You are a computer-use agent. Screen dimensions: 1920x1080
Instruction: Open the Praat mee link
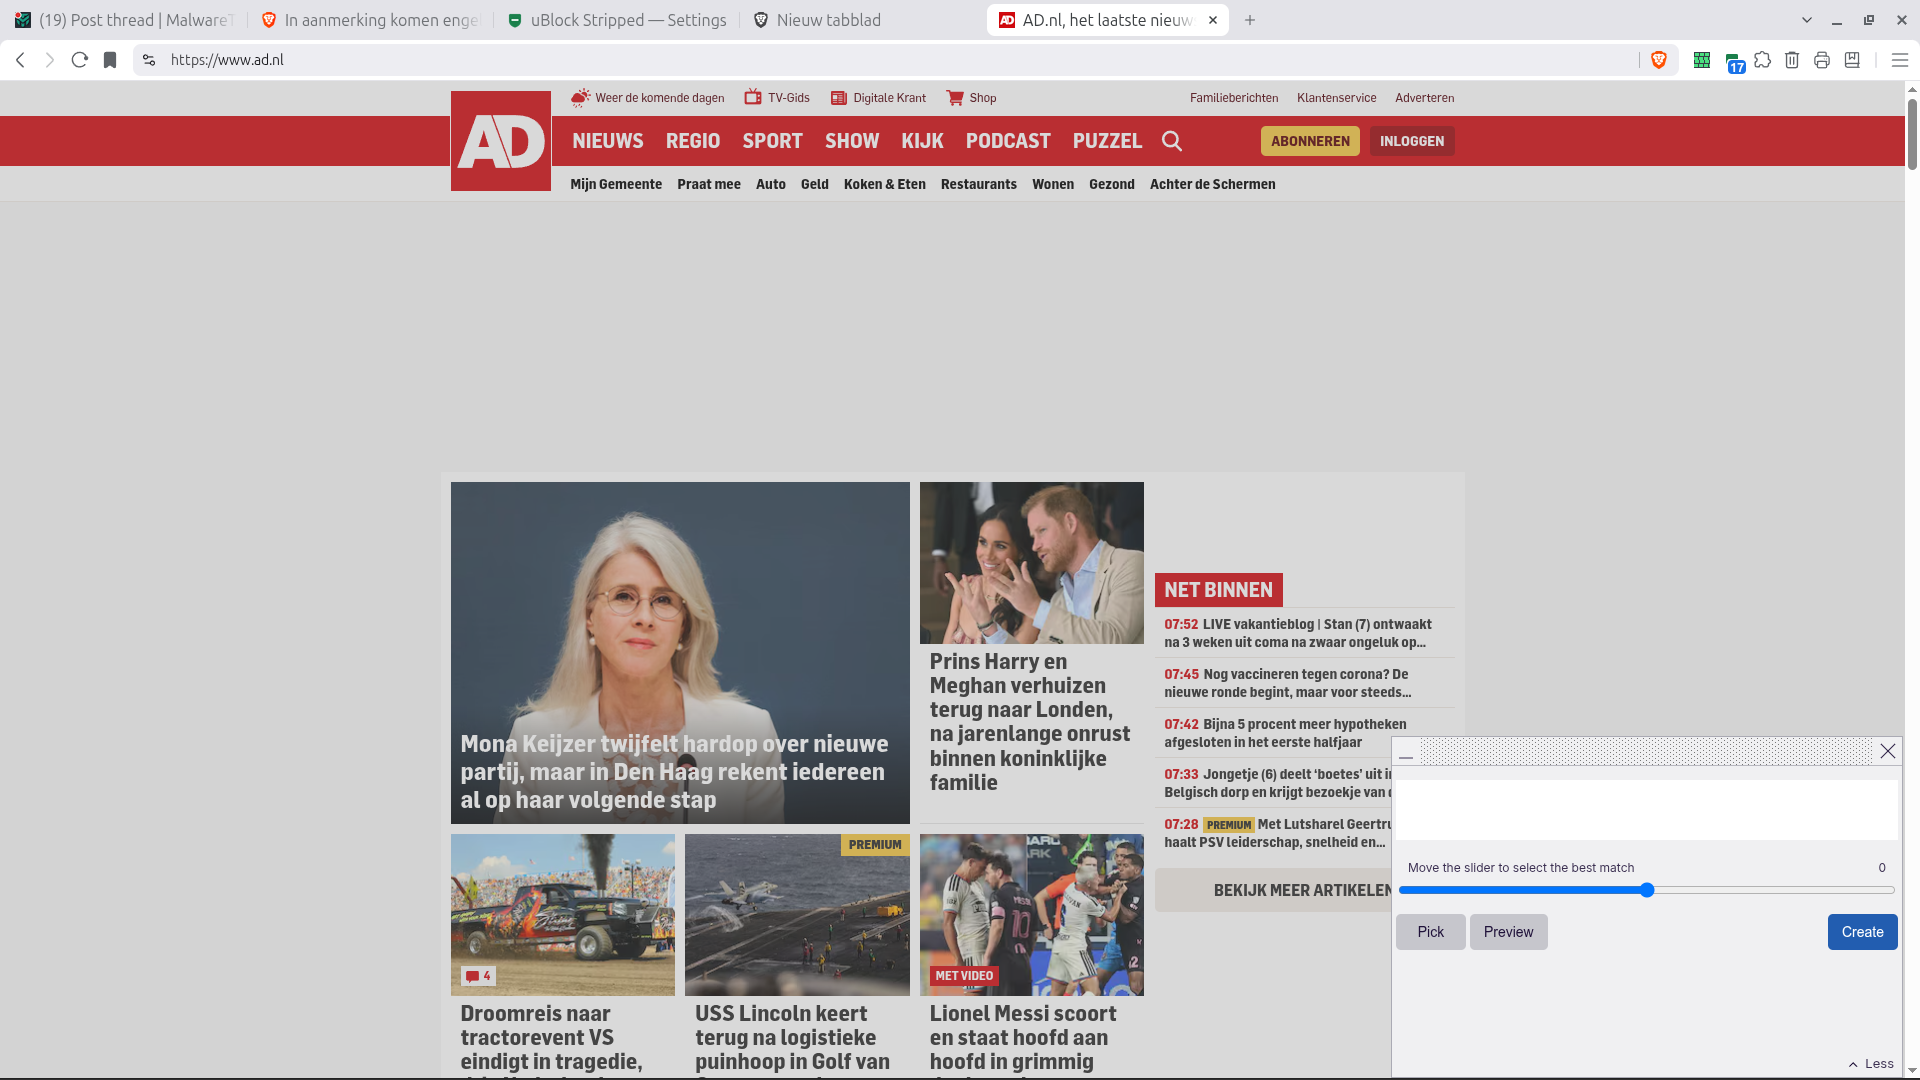[709, 184]
